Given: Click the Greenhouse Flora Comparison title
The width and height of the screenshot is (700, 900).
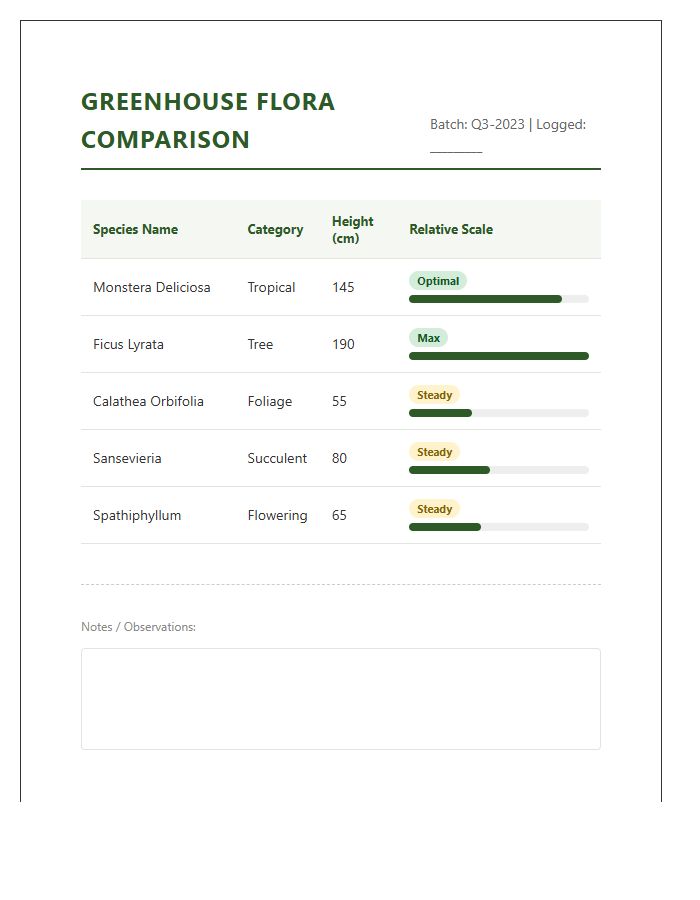Looking at the screenshot, I should coord(208,121).
